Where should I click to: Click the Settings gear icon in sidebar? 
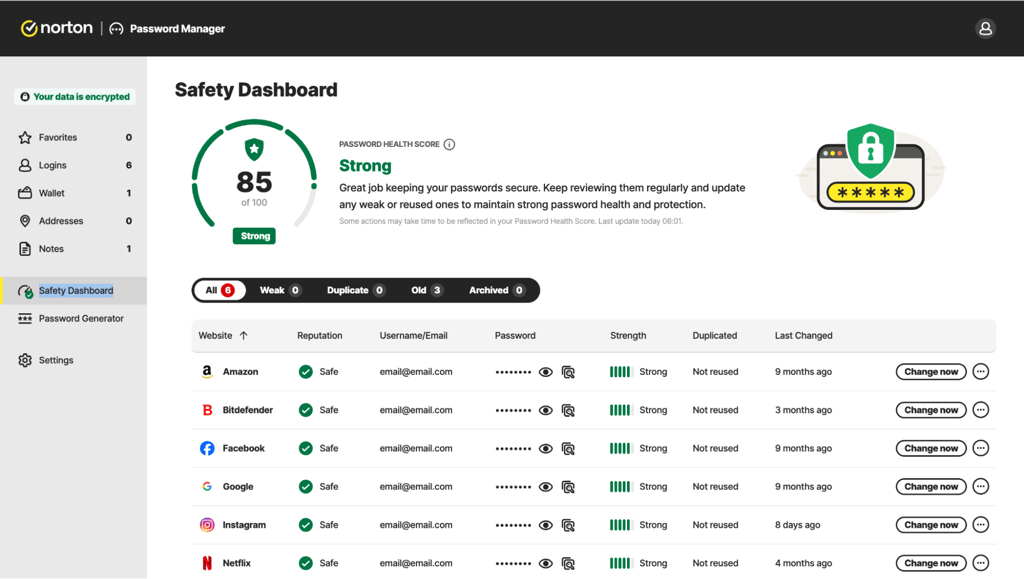click(25, 360)
